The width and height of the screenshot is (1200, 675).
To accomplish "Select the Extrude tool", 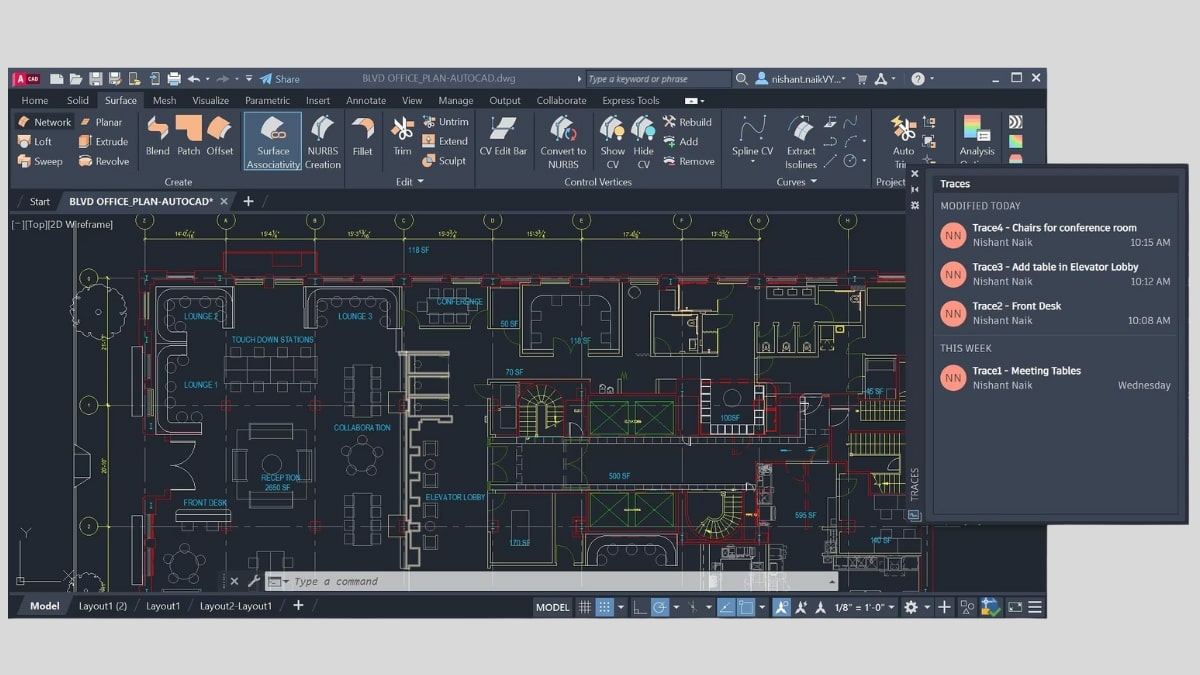I will 104,142.
